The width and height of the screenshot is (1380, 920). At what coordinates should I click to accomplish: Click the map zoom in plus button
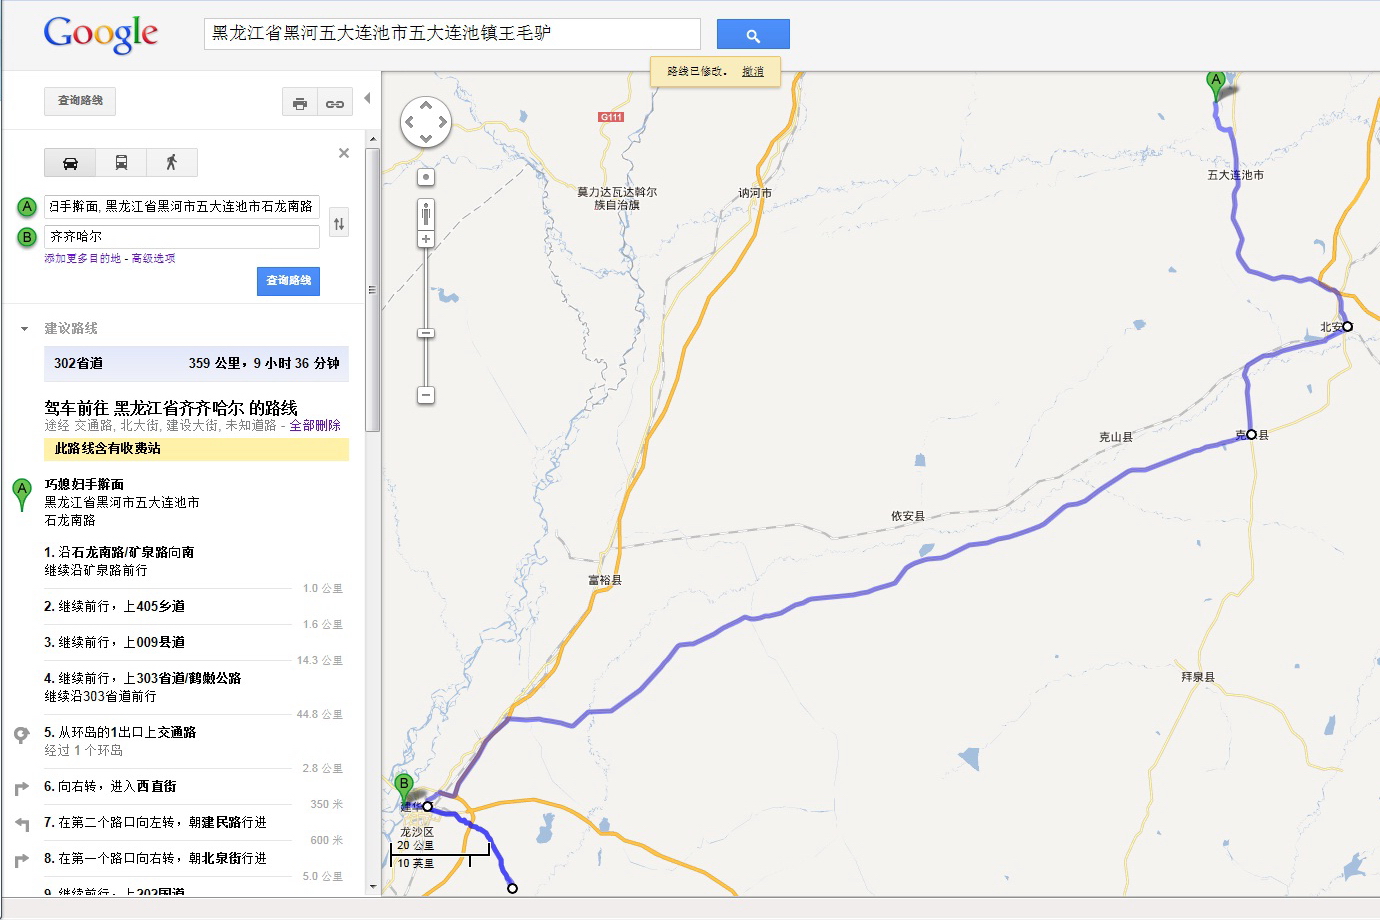426,239
